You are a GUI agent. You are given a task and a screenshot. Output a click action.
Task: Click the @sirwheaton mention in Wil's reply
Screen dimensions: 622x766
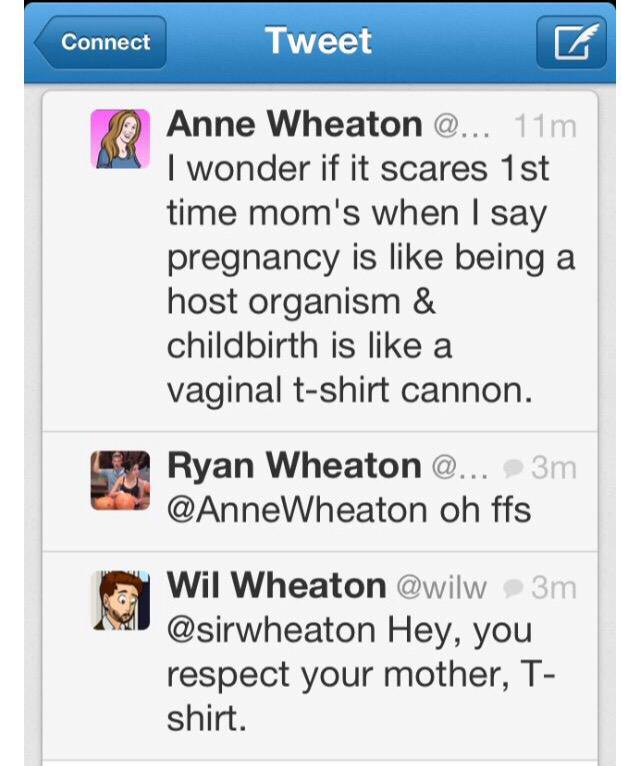point(271,630)
